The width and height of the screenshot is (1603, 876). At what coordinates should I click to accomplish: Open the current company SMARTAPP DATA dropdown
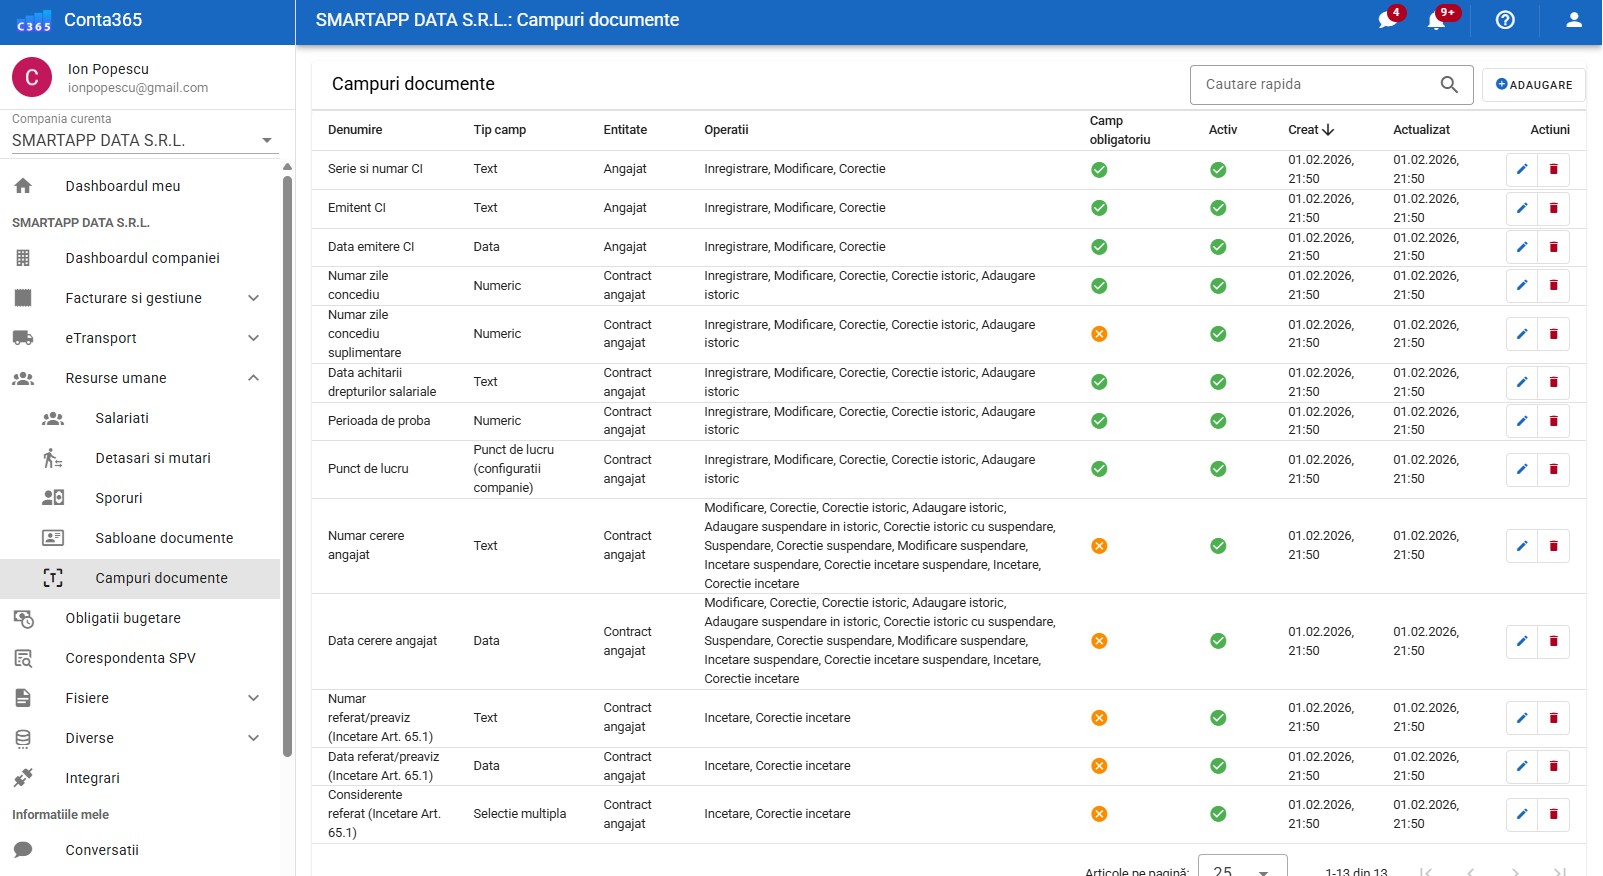[x=142, y=141]
